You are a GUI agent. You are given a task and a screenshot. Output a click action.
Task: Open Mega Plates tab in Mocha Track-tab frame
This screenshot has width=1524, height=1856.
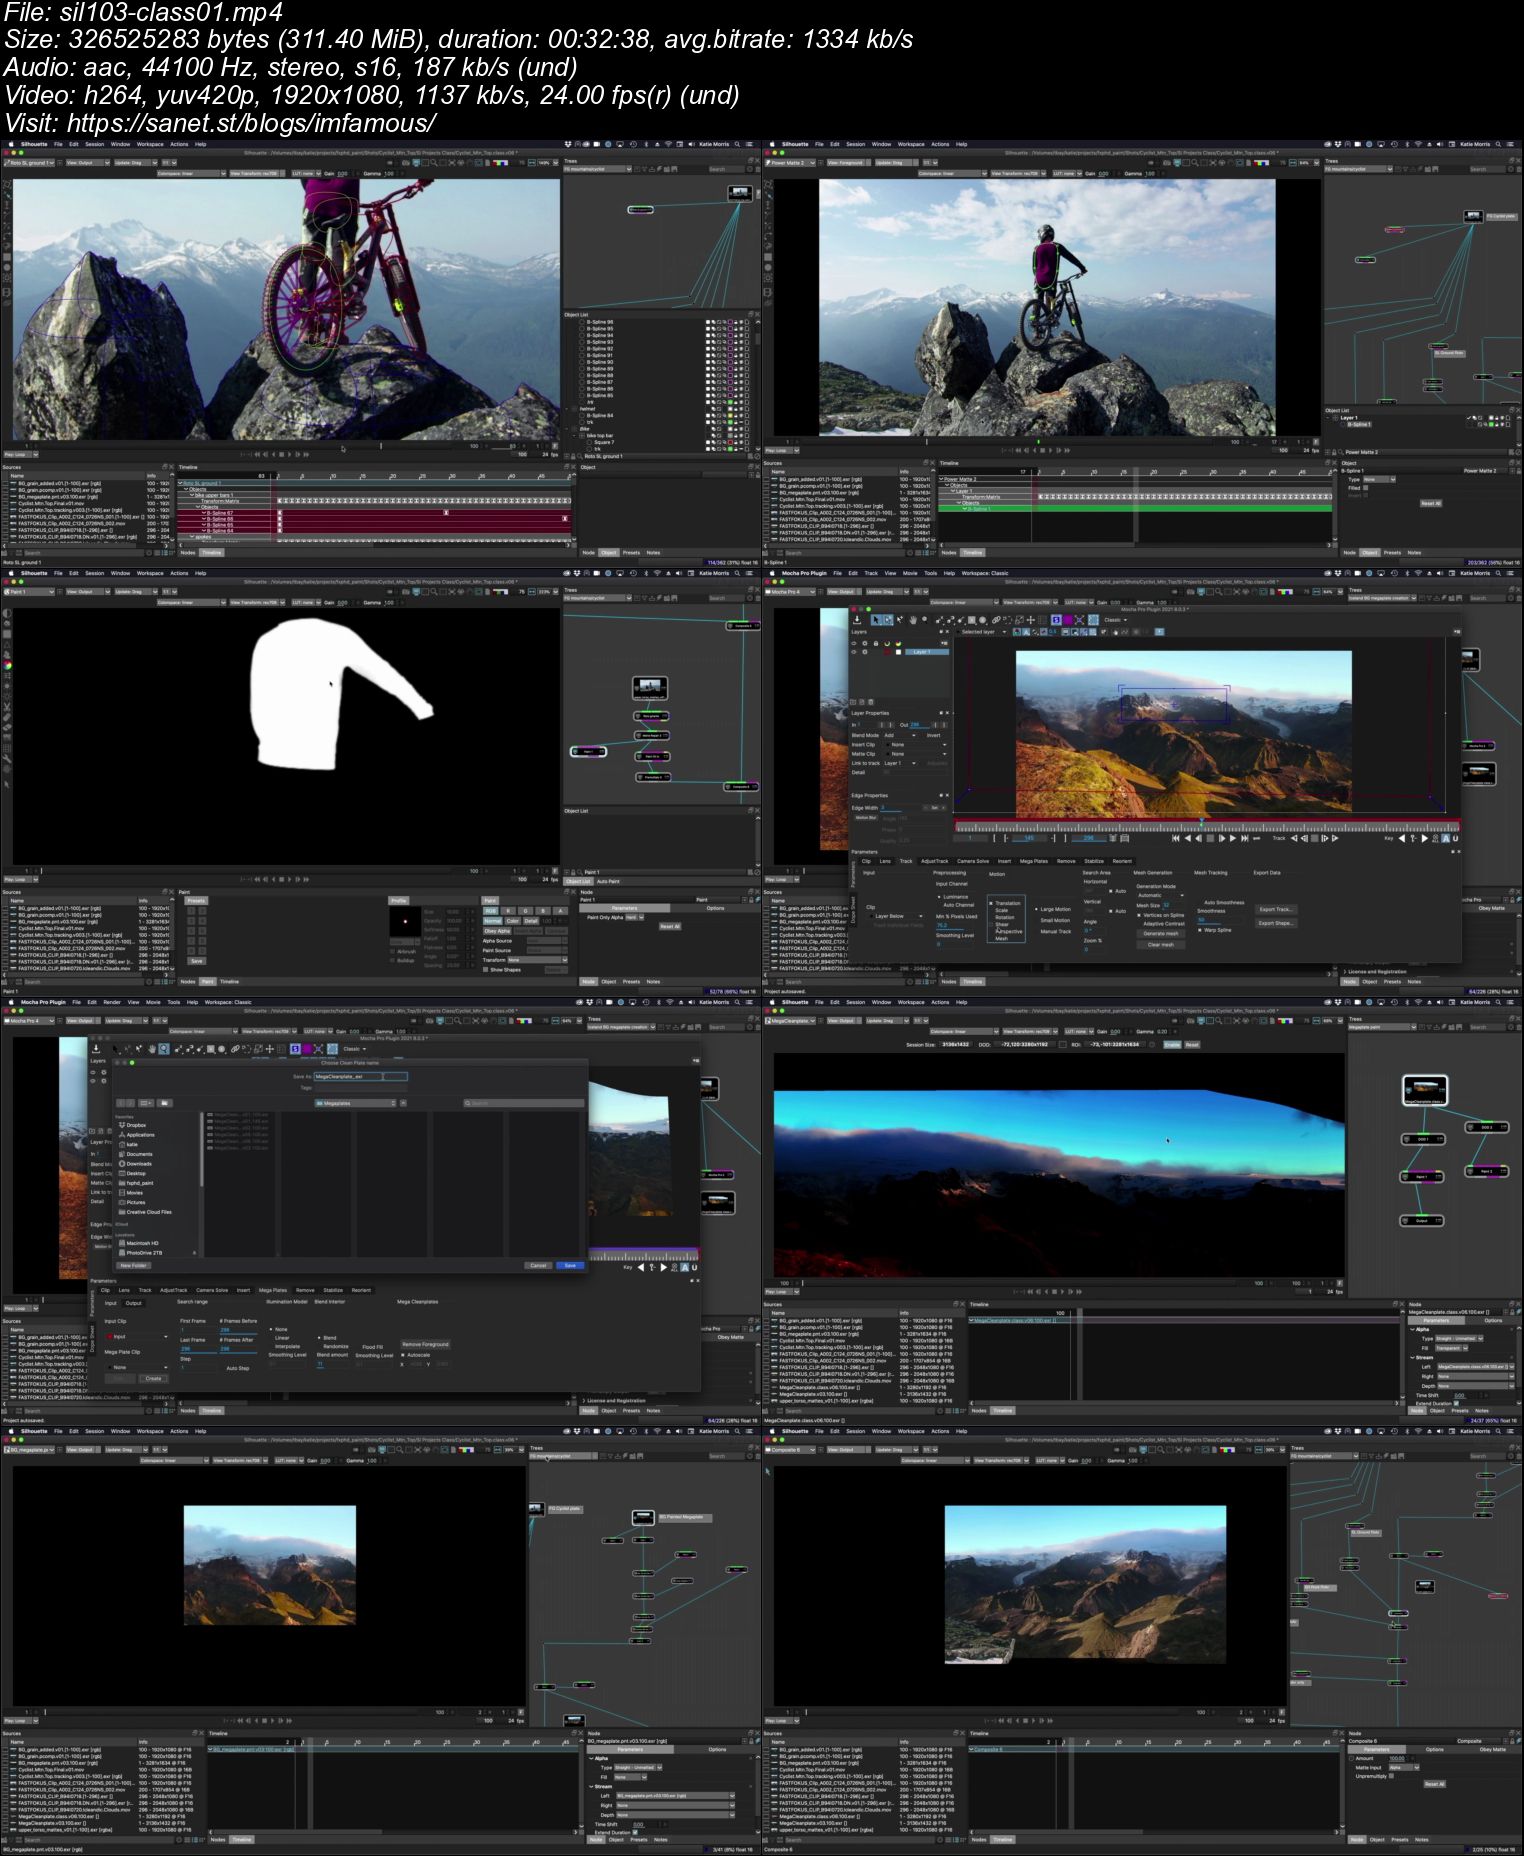(x=1034, y=861)
